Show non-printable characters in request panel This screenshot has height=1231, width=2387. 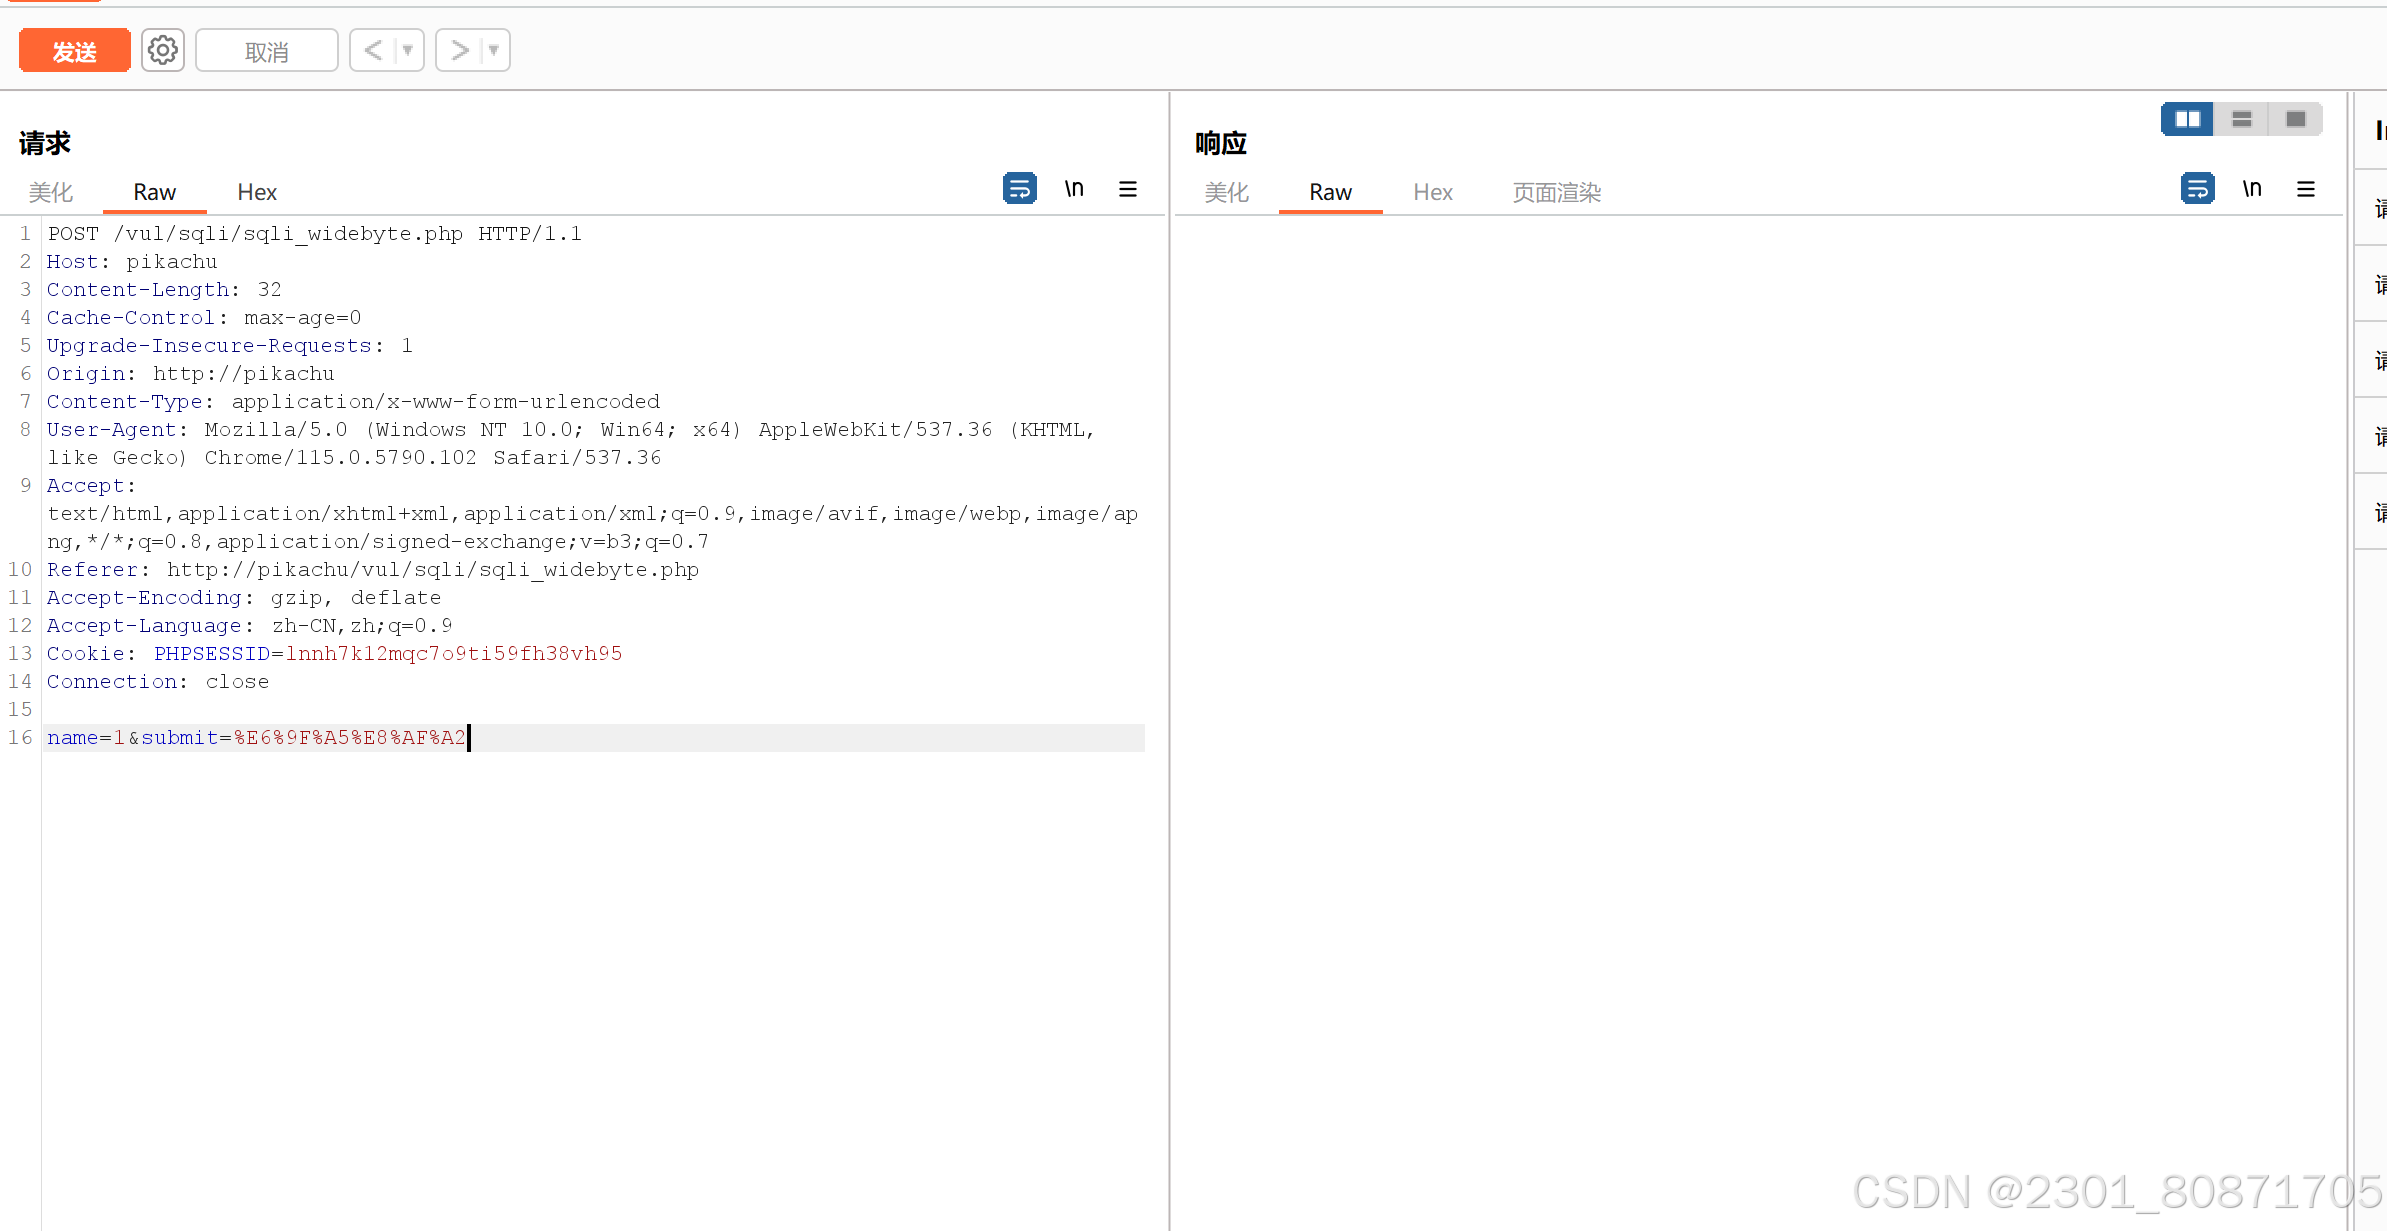(1074, 188)
